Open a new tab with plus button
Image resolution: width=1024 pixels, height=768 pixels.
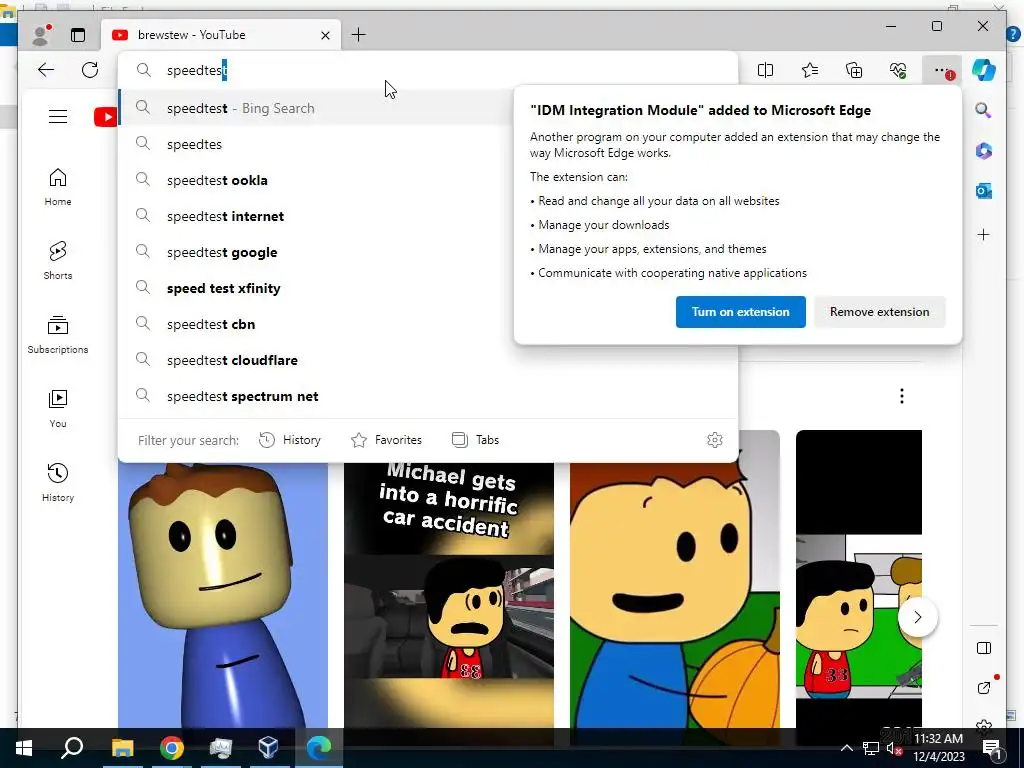pyautogui.click(x=359, y=35)
